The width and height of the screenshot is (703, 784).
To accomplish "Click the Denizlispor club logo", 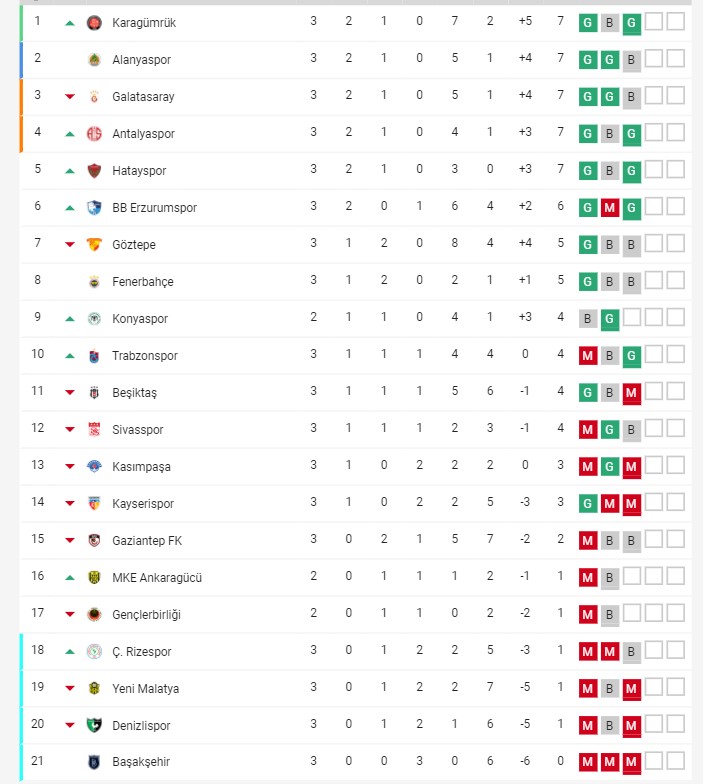I will 94,725.
